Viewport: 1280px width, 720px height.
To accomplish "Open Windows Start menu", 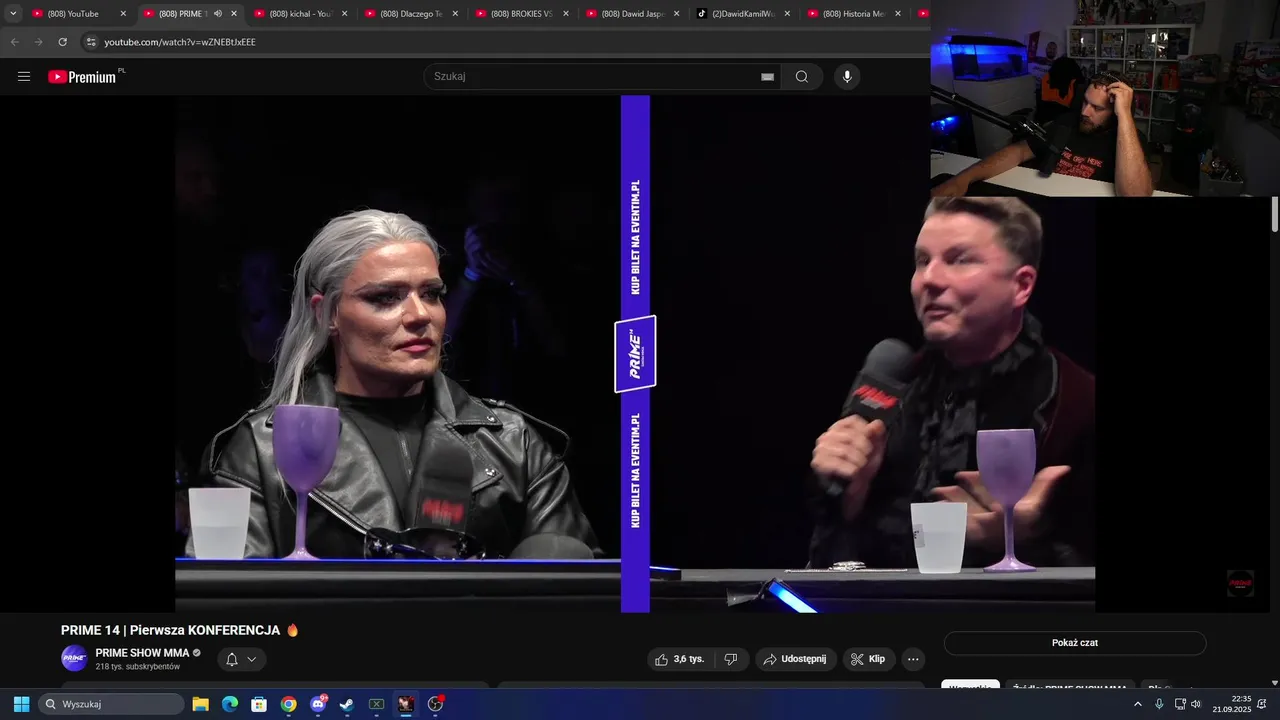I will (x=21, y=704).
